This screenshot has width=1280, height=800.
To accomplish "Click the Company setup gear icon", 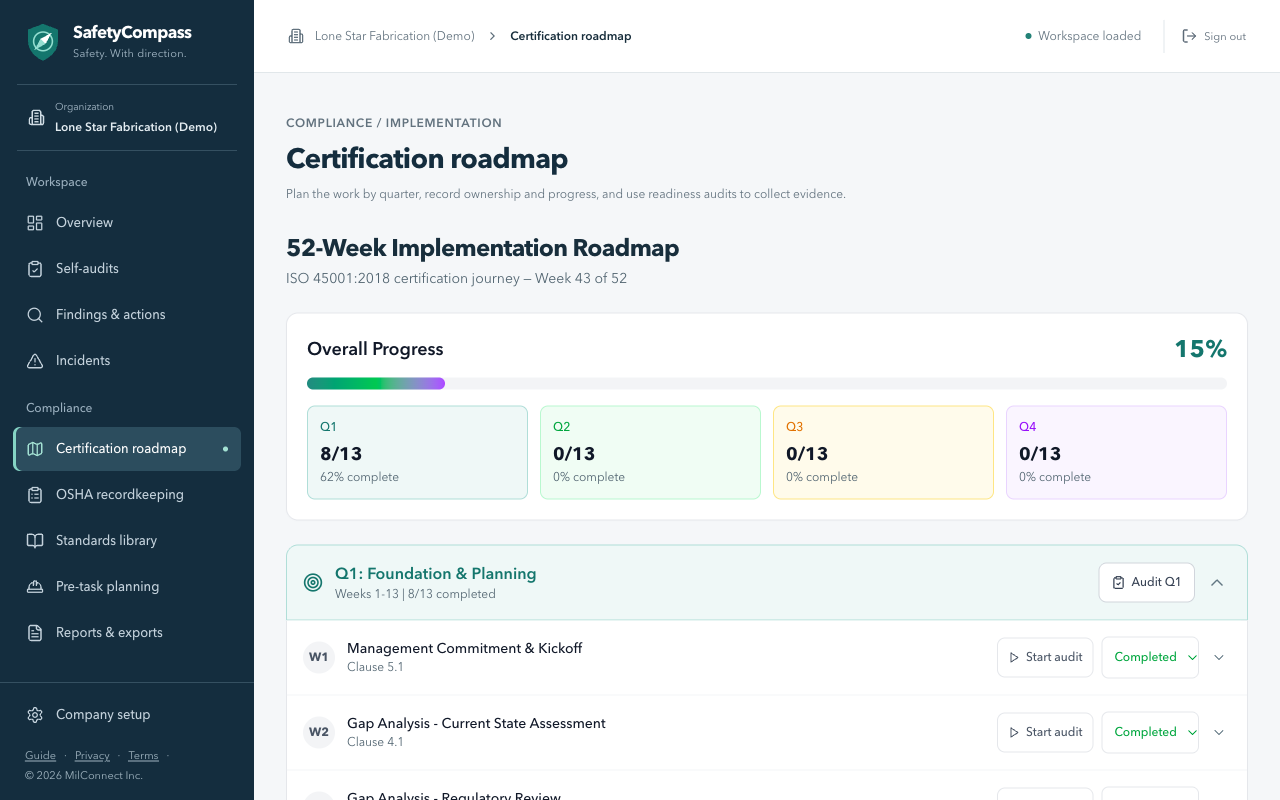I will 35,715.
